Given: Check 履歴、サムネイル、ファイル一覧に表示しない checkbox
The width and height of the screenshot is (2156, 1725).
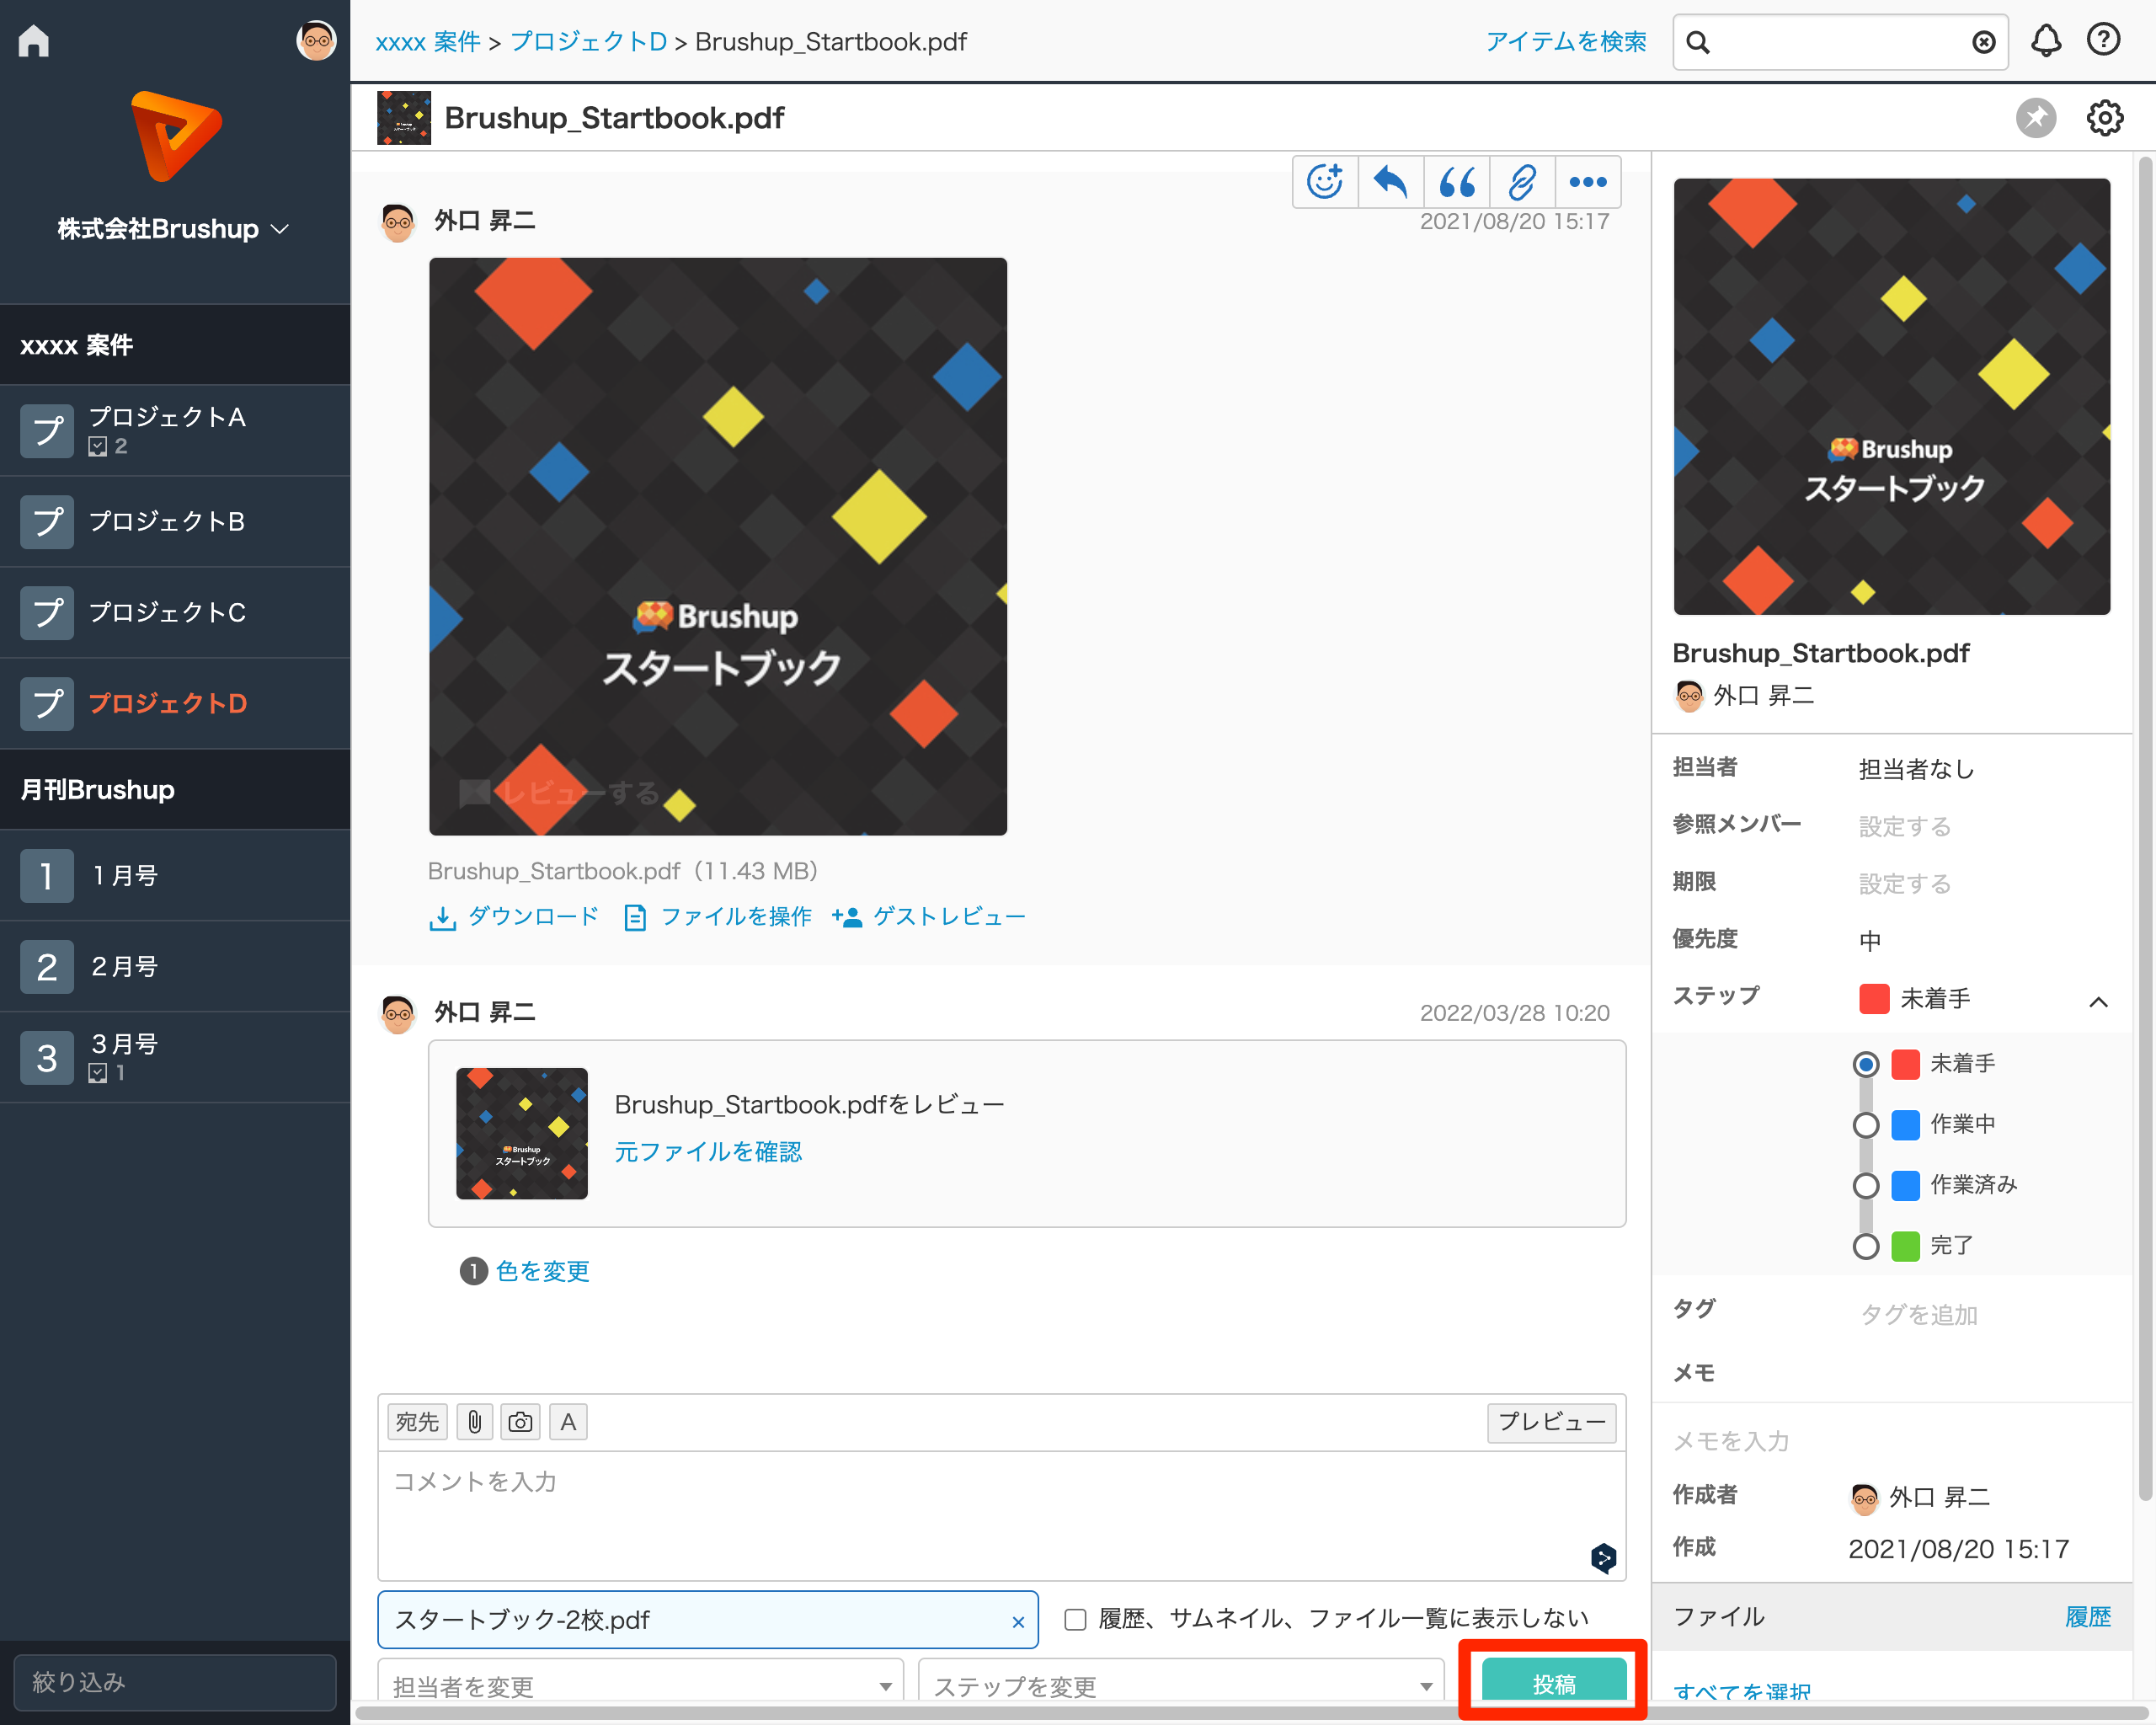Looking at the screenshot, I should [x=1075, y=1619].
